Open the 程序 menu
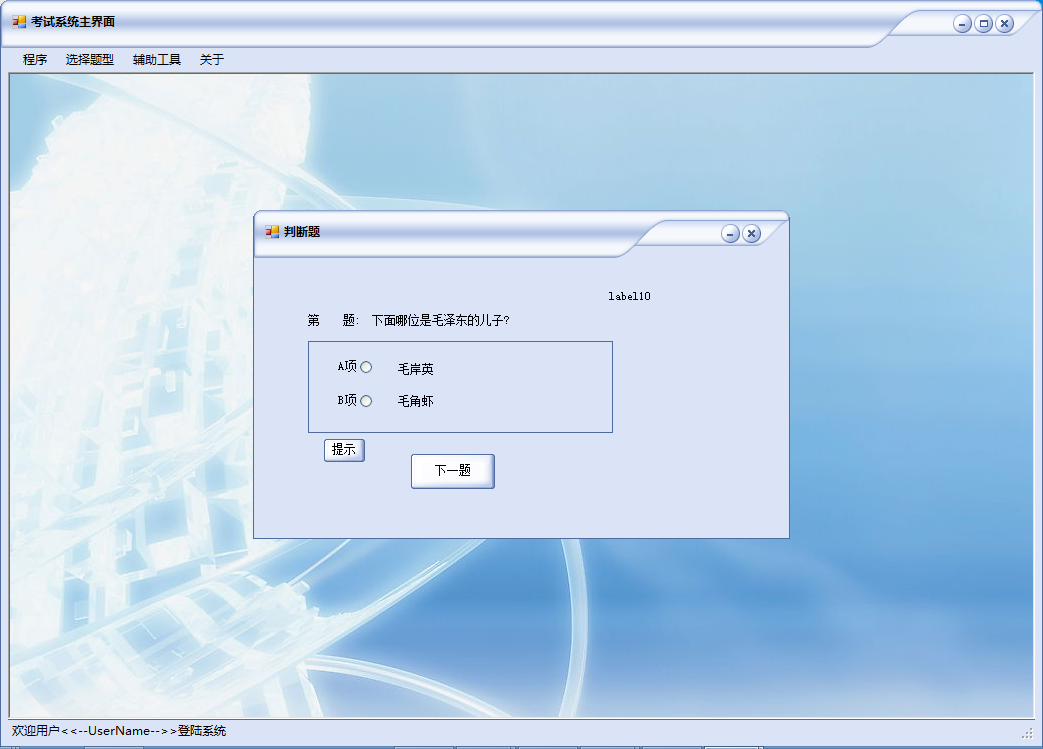 pyautogui.click(x=35, y=60)
